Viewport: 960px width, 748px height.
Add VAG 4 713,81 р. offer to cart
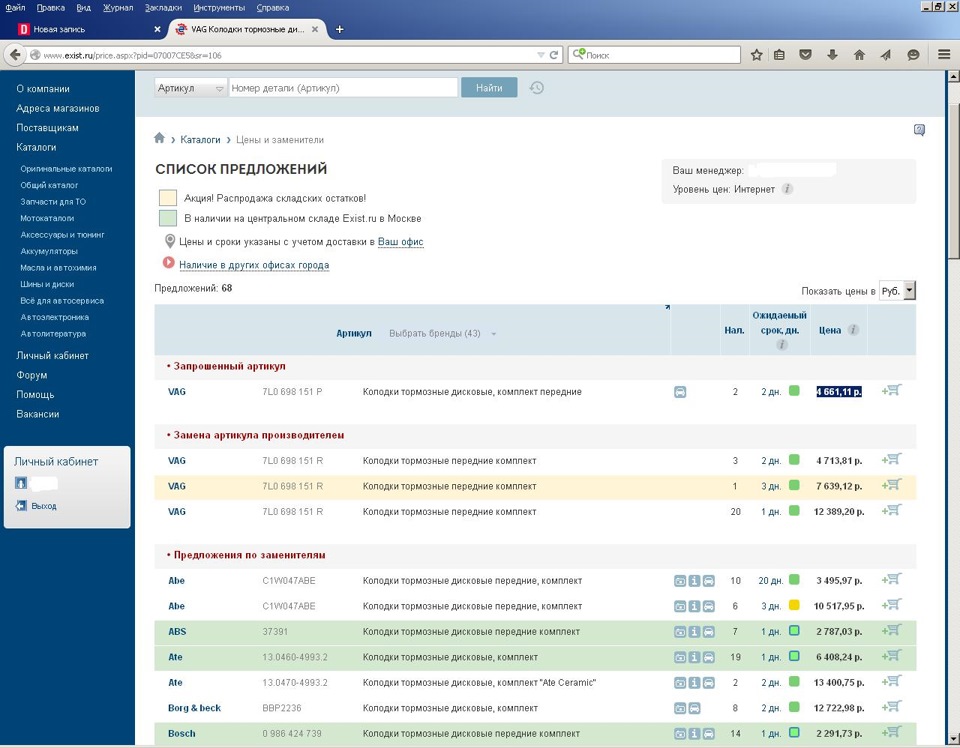[891, 460]
